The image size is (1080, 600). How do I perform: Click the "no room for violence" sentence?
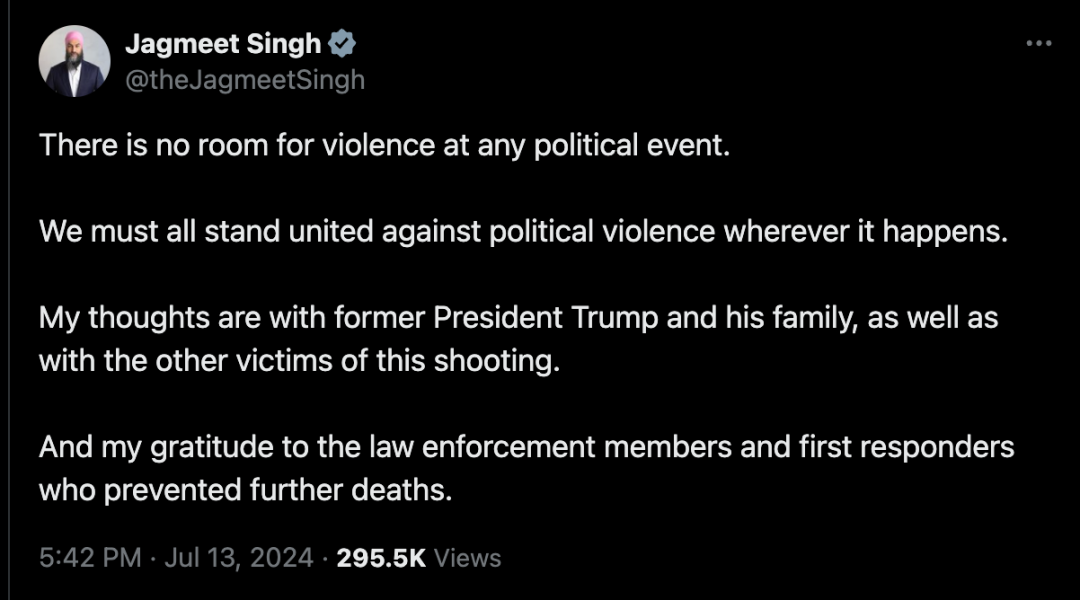[384, 145]
